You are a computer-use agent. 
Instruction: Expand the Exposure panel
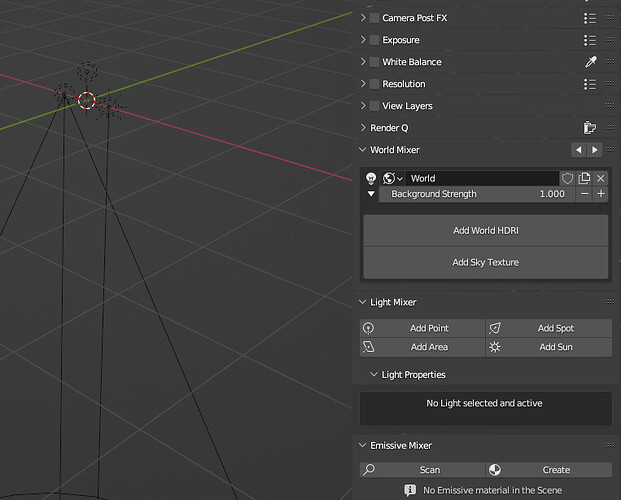[x=363, y=40]
